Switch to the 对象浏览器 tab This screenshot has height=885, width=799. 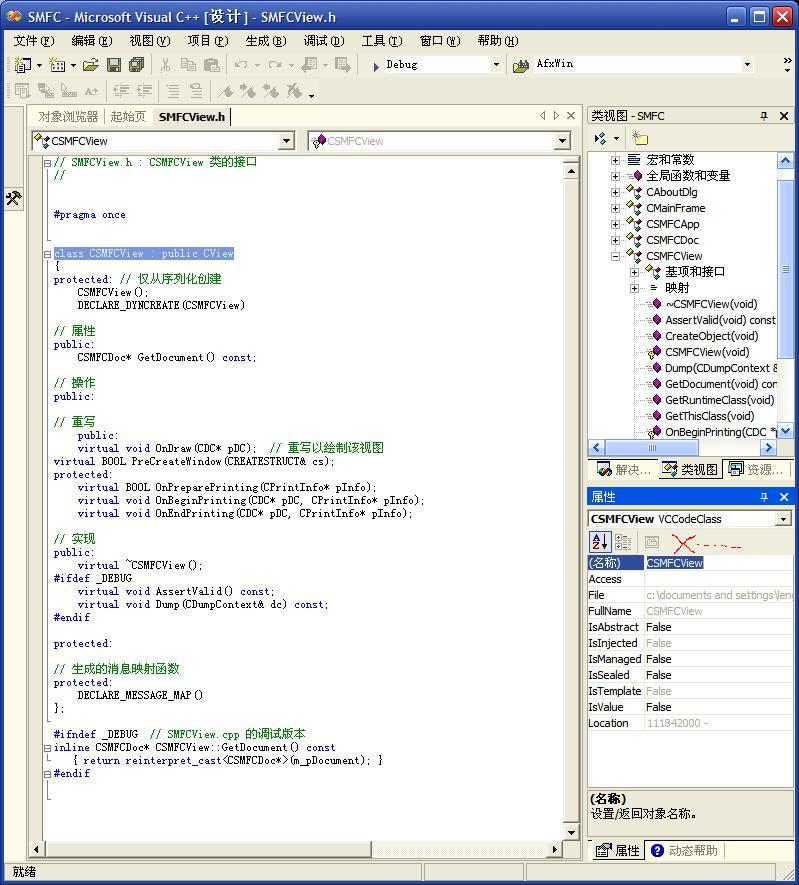(x=68, y=117)
